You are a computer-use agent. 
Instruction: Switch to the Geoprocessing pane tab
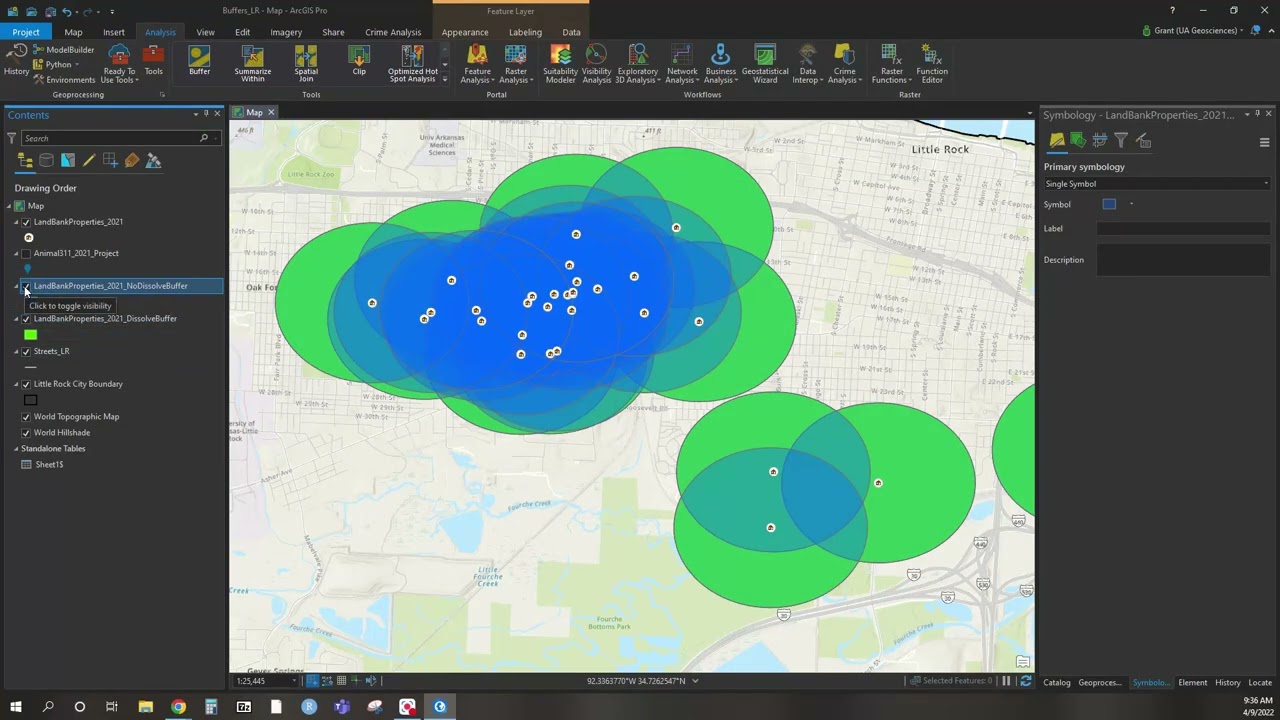[1099, 683]
